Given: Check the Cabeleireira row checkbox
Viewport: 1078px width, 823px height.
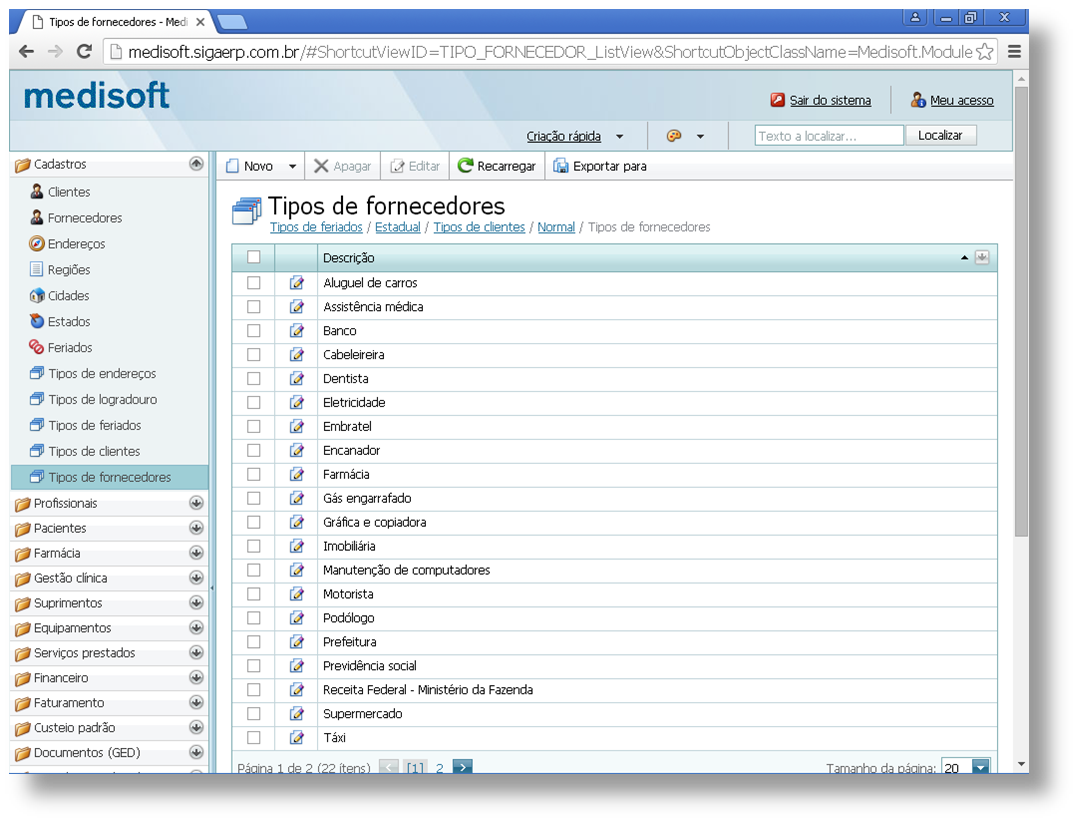Looking at the screenshot, I should pos(254,355).
